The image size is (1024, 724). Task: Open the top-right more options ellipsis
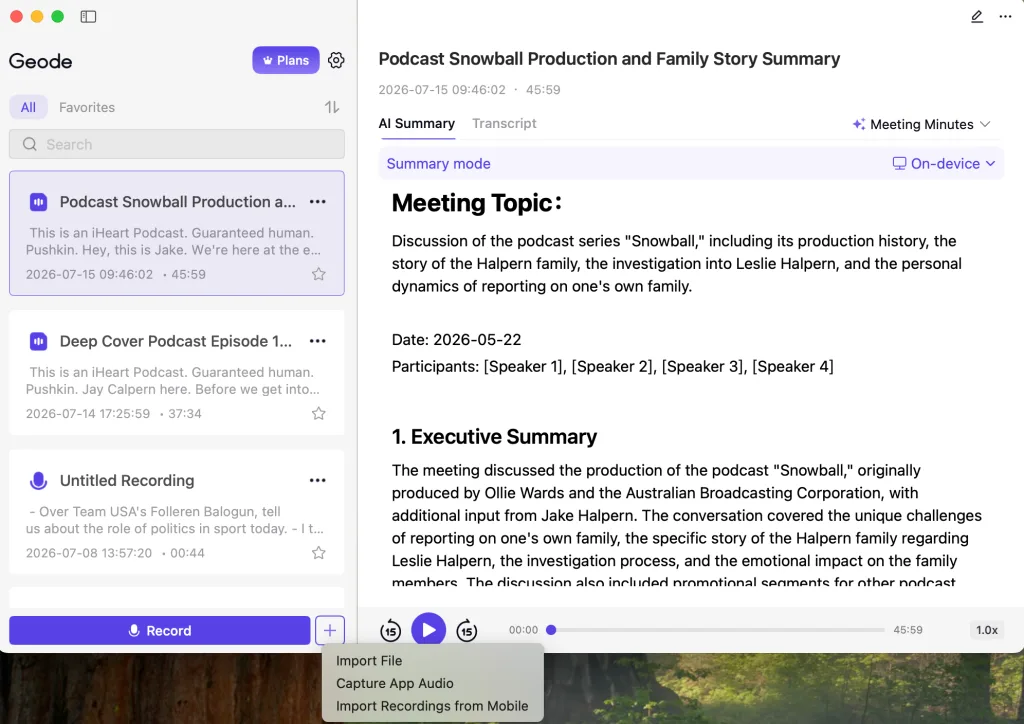coord(1005,16)
